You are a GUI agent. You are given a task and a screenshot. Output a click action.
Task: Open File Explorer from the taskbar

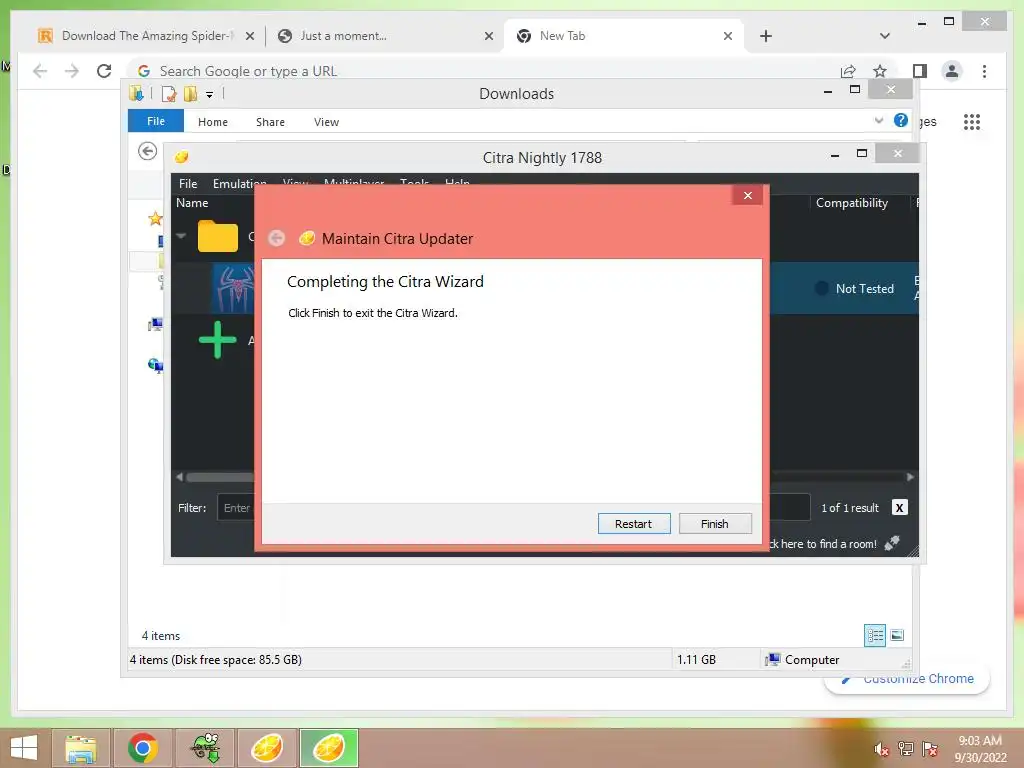coord(81,748)
